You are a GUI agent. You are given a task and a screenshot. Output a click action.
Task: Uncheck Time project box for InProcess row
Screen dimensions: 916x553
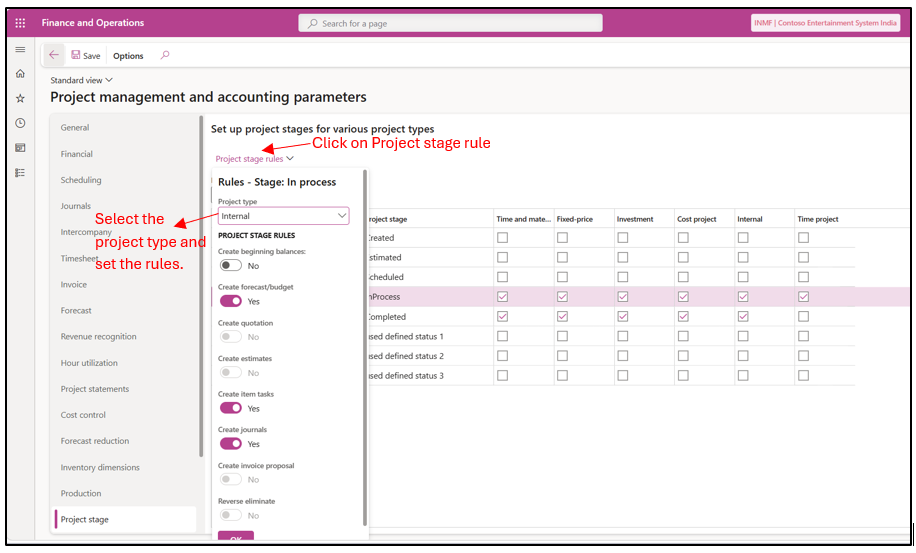pos(804,297)
